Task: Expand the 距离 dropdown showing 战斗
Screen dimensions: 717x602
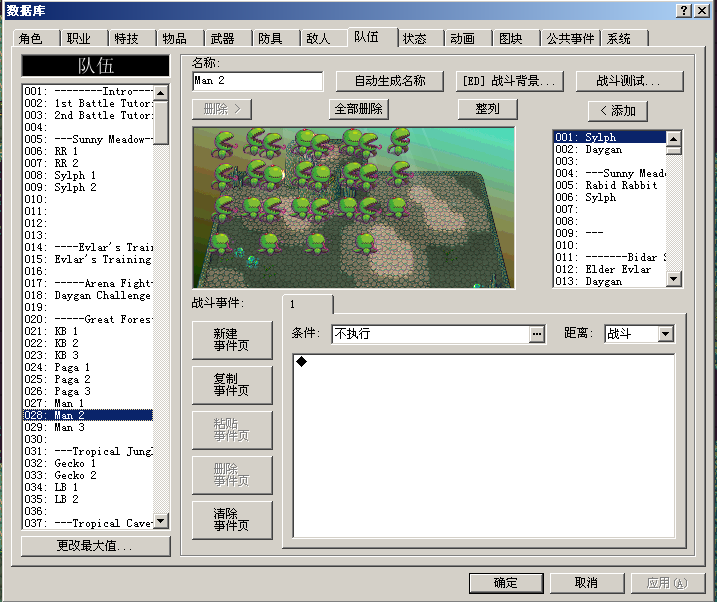Action: pos(665,334)
